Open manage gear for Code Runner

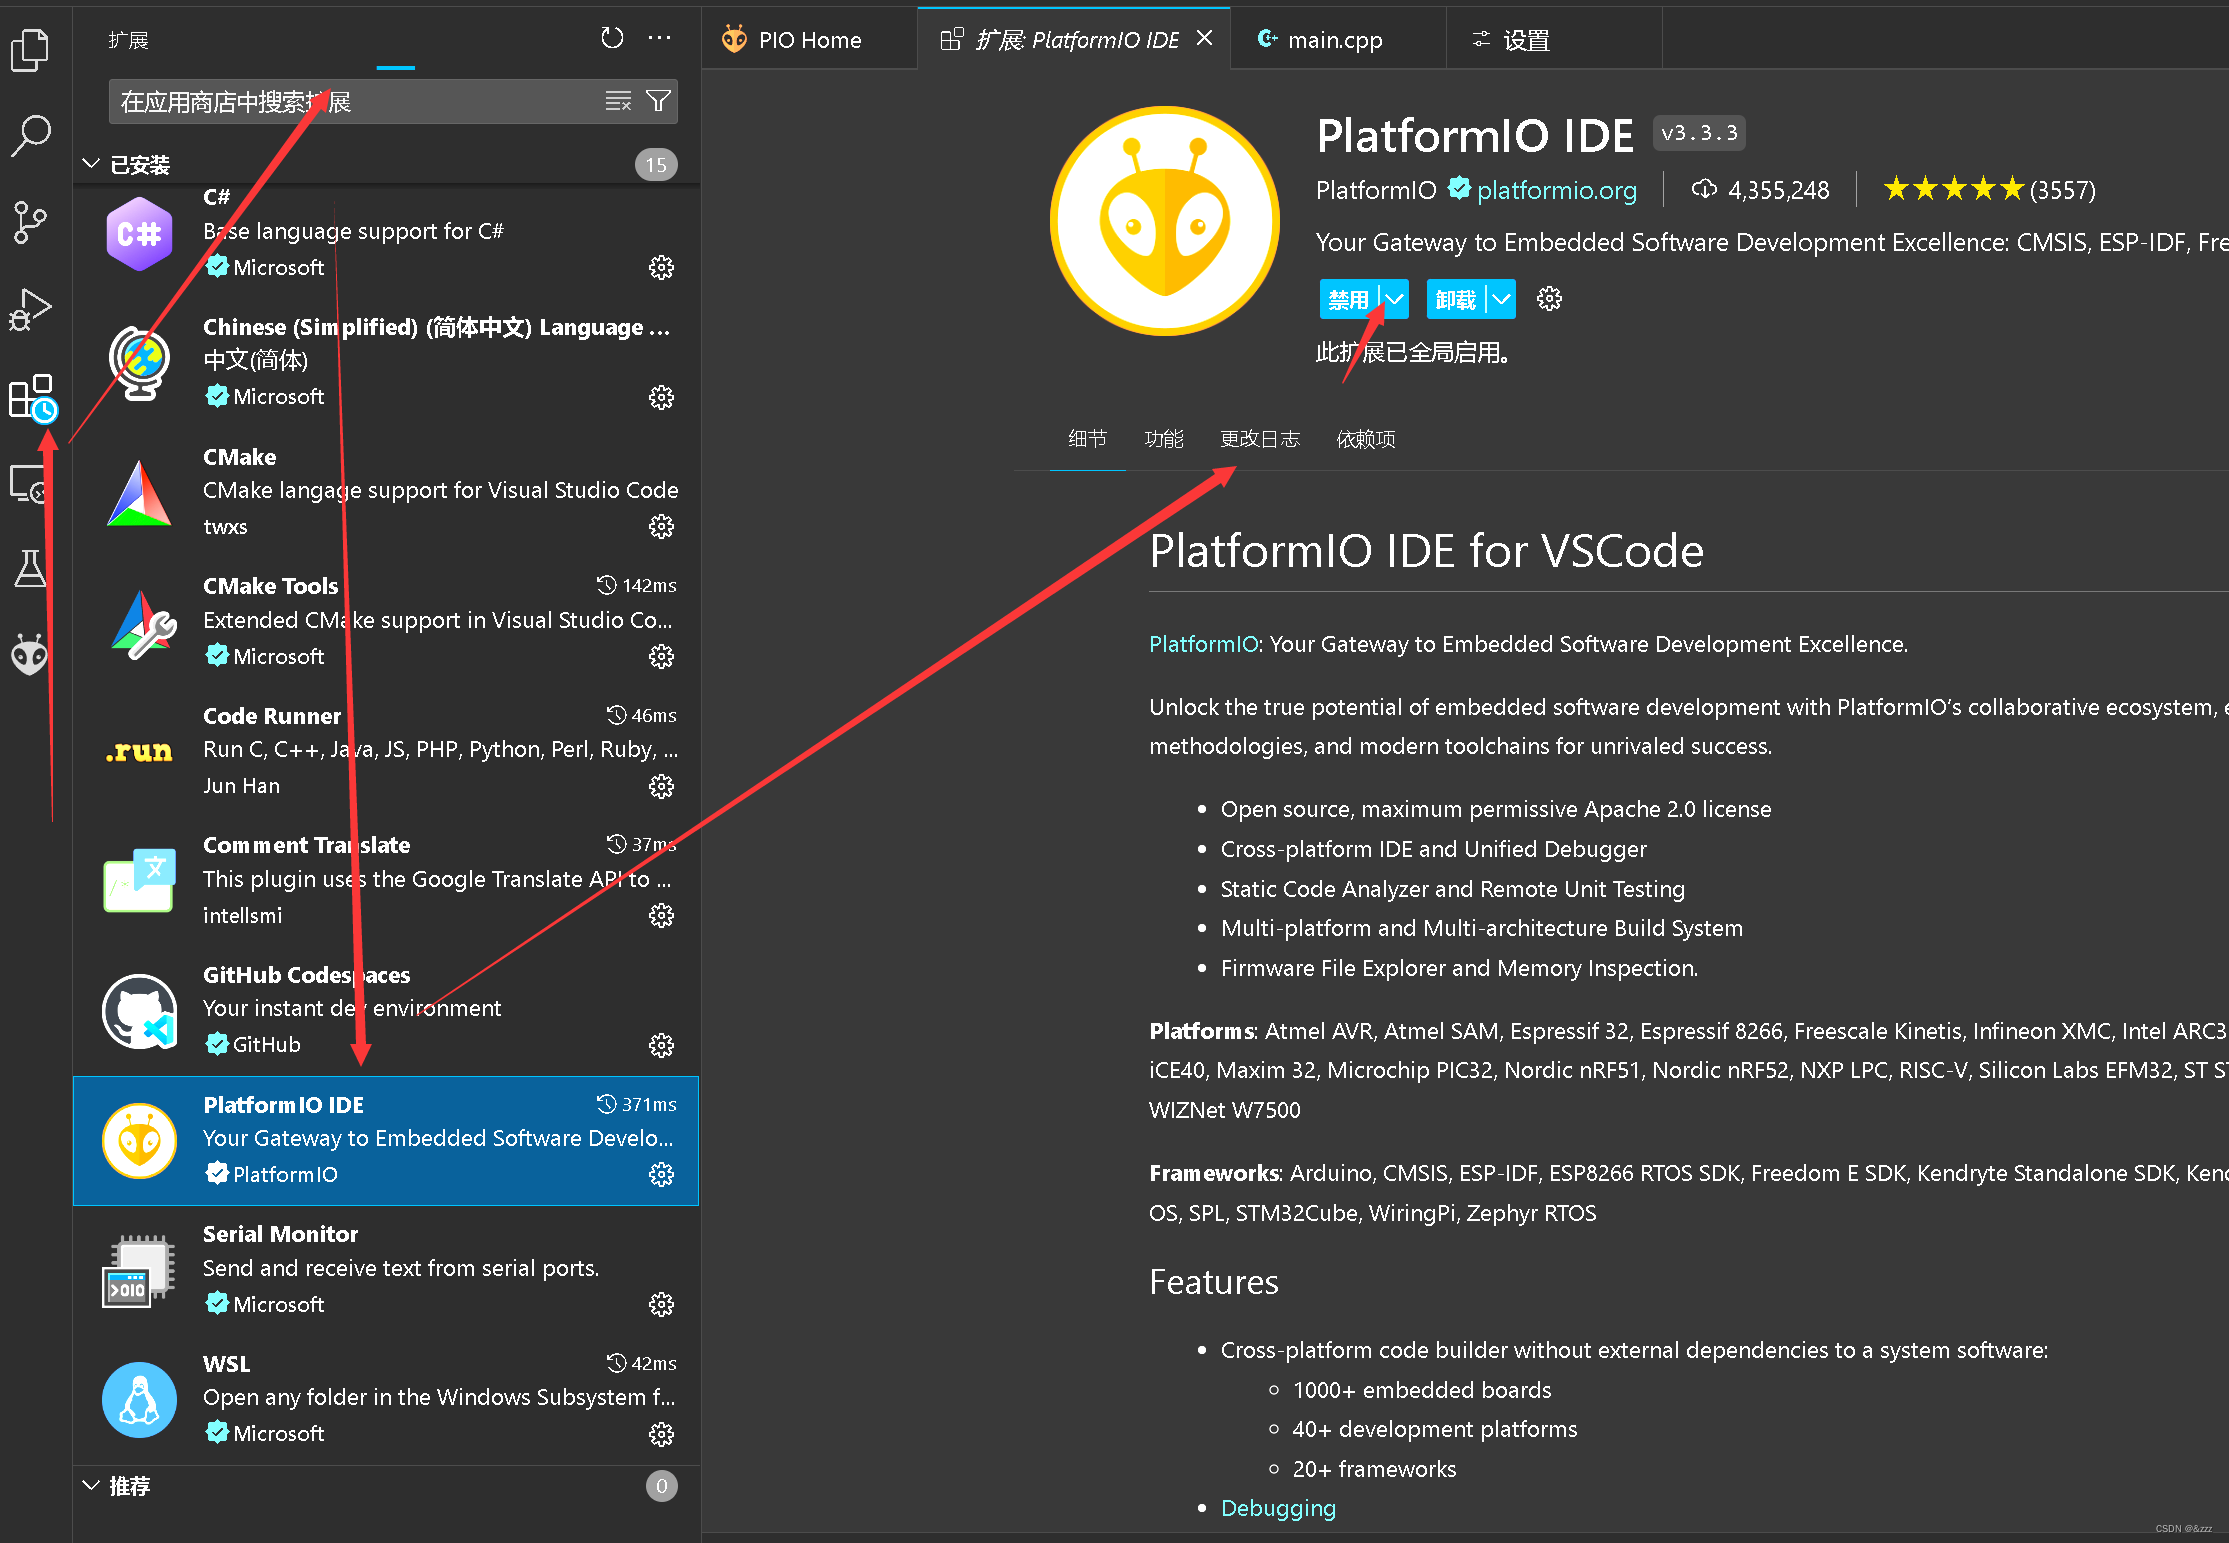pyautogui.click(x=661, y=786)
